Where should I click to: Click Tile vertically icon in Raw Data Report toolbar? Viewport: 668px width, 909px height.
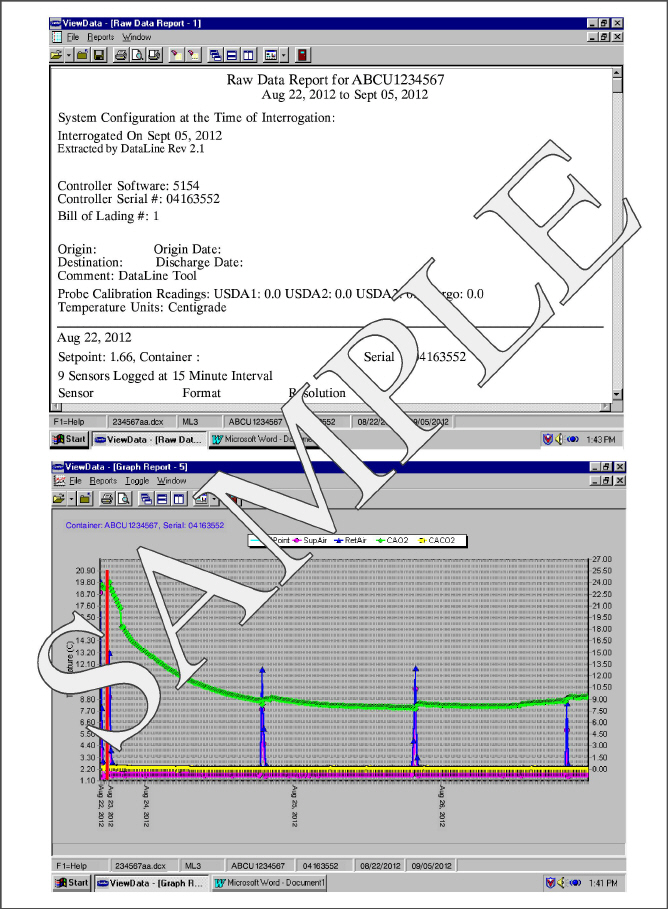tap(248, 55)
